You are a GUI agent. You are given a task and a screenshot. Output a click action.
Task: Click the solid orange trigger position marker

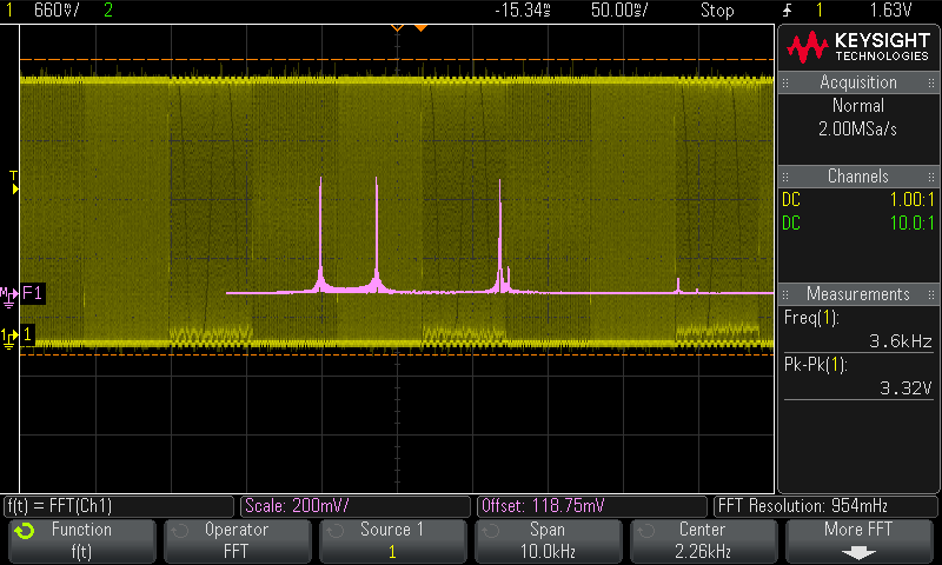point(421,28)
